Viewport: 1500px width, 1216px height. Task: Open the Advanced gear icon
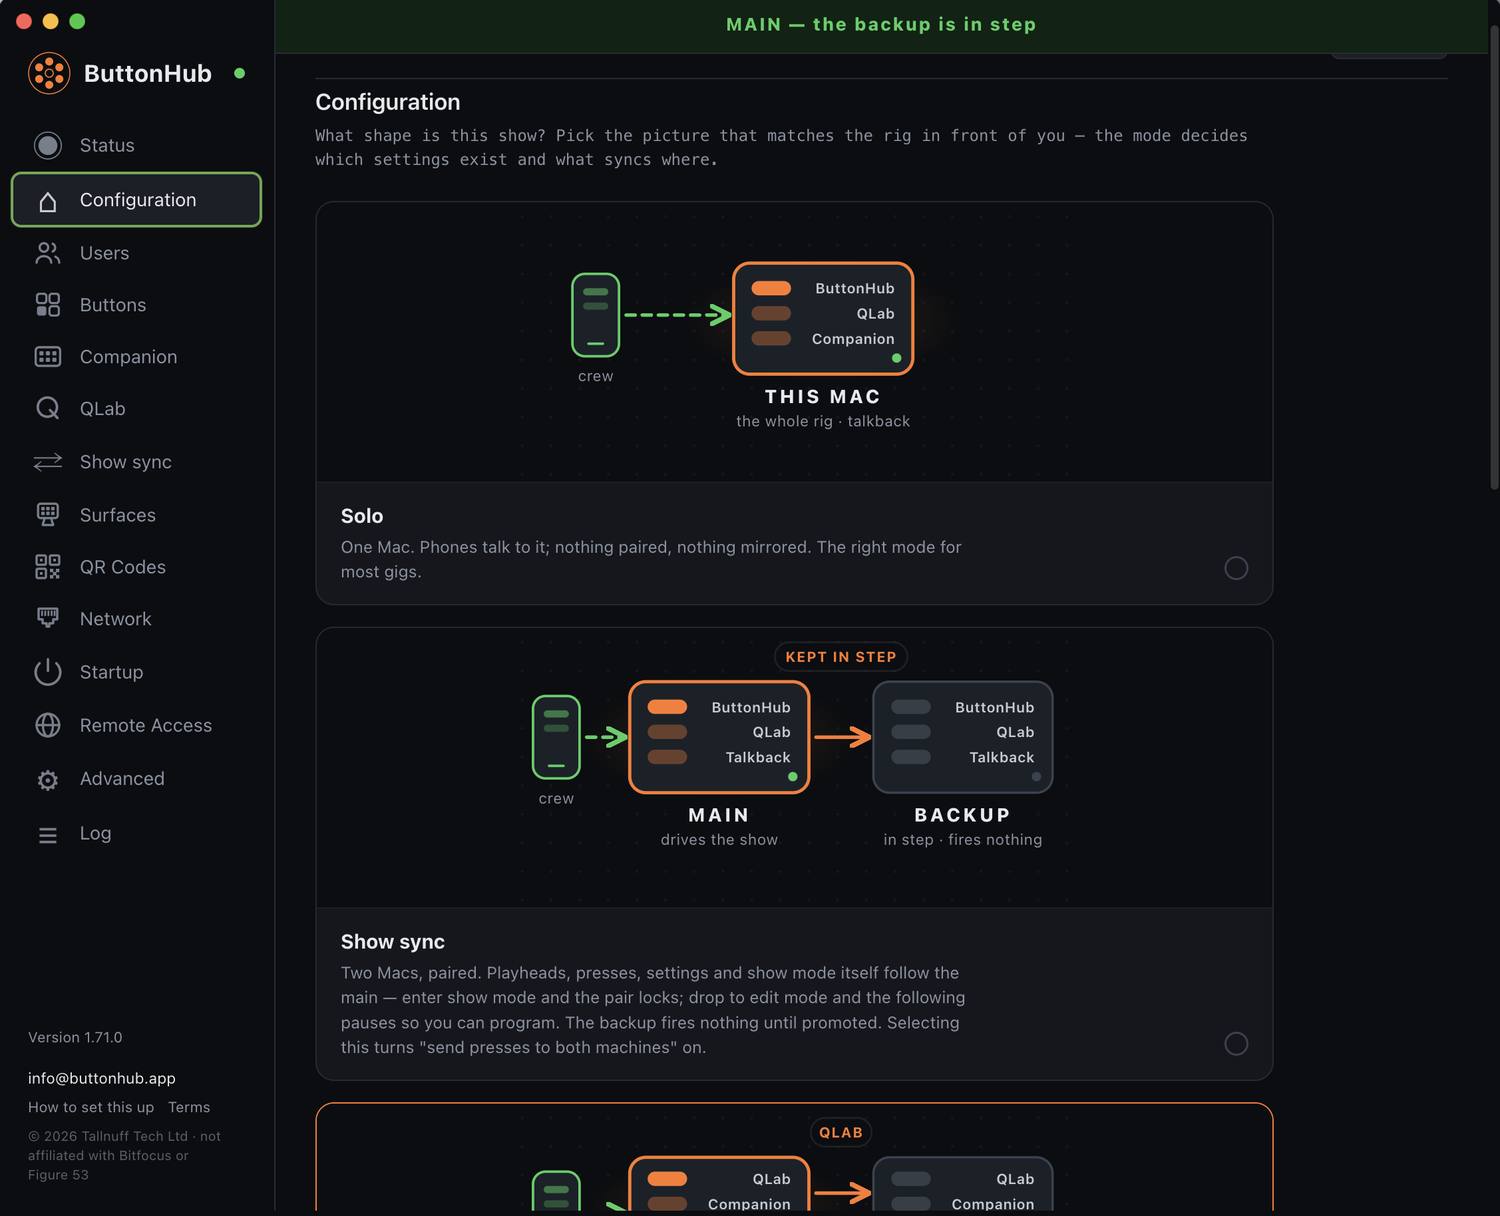click(48, 779)
